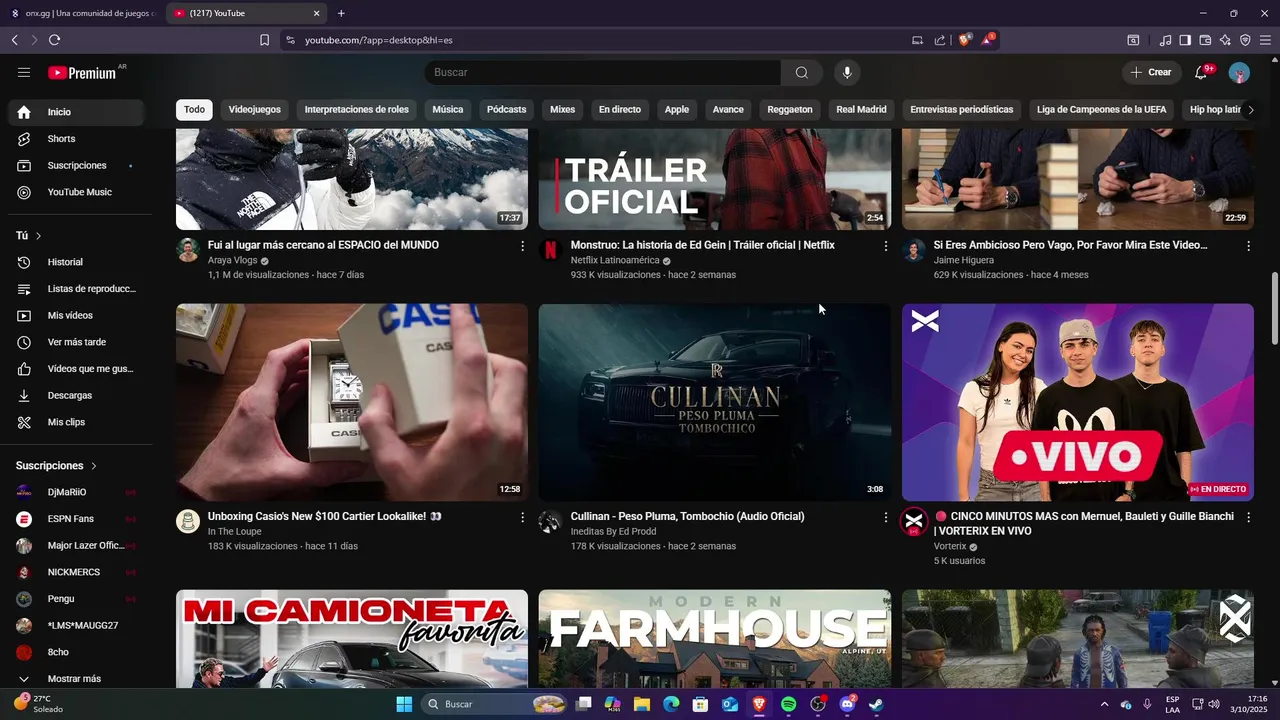This screenshot has height=720, width=1280.
Task: Open options for Si Eres Ambicioso video
Action: coord(1248,245)
